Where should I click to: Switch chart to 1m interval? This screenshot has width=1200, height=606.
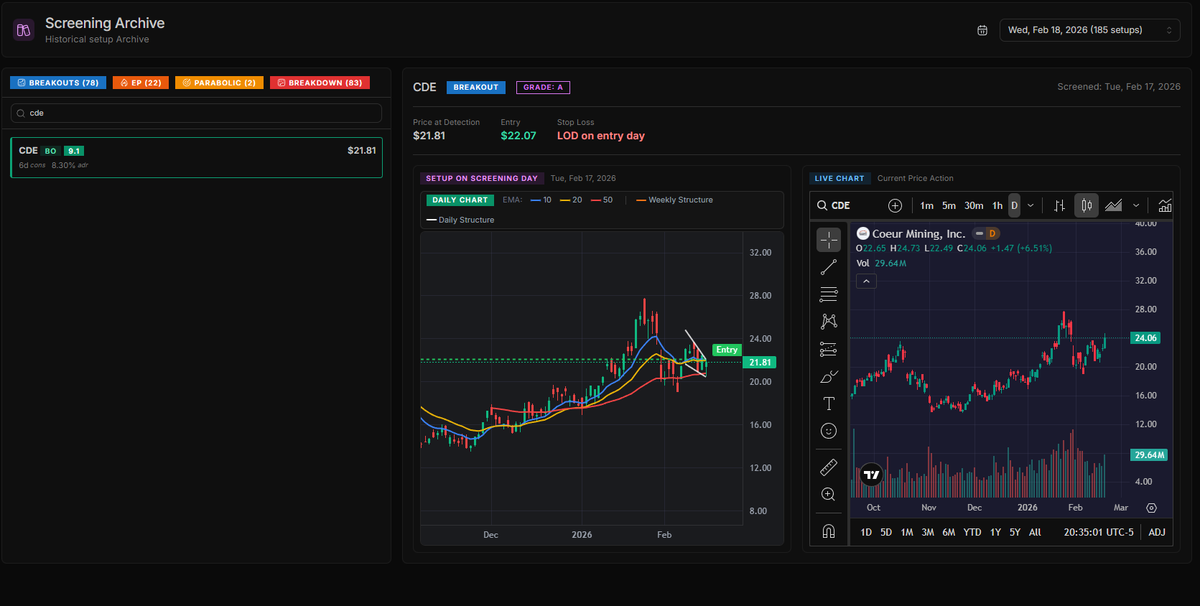point(927,205)
